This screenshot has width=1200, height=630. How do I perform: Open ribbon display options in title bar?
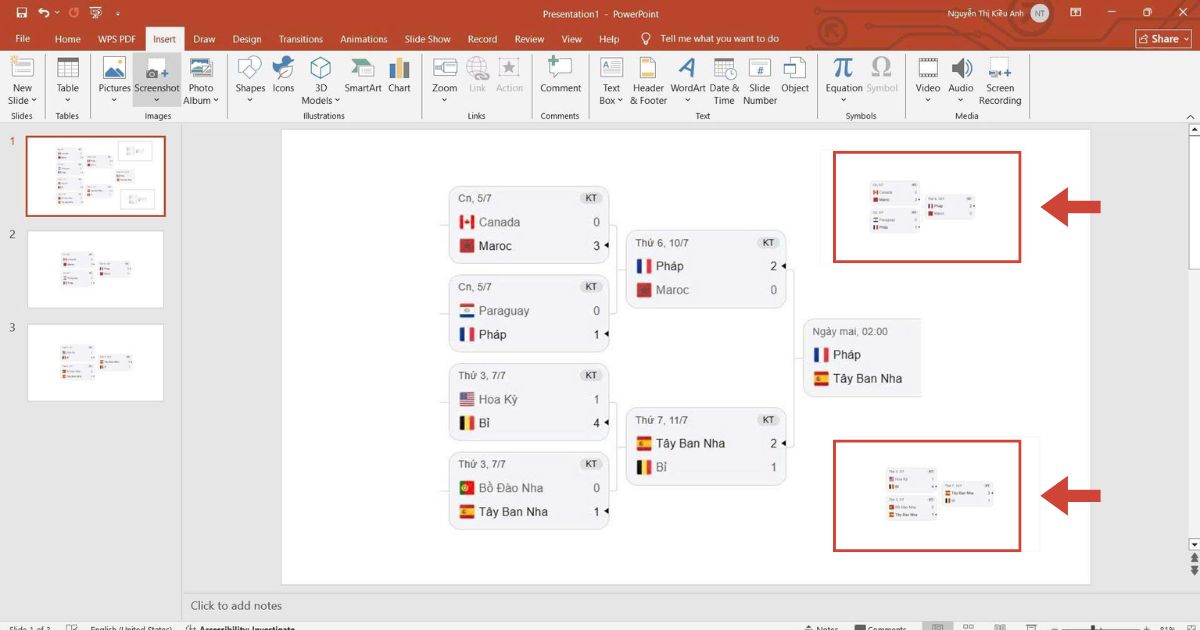(x=1076, y=13)
